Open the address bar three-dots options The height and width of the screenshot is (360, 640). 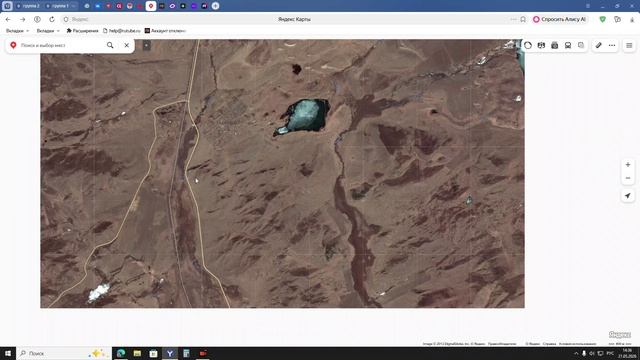[513, 19]
